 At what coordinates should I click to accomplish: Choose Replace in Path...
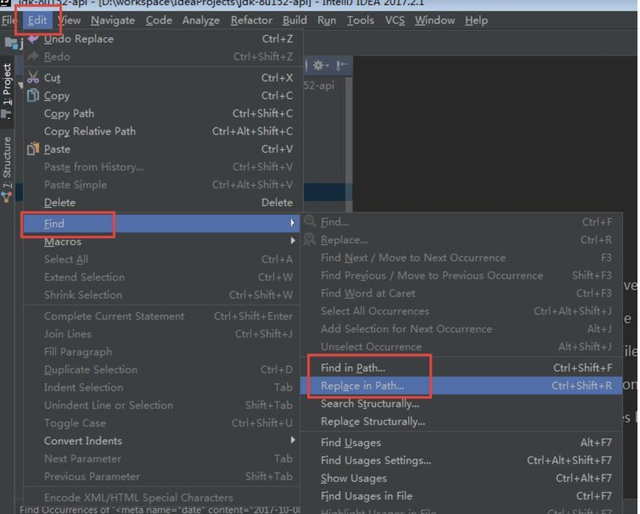(x=462, y=385)
